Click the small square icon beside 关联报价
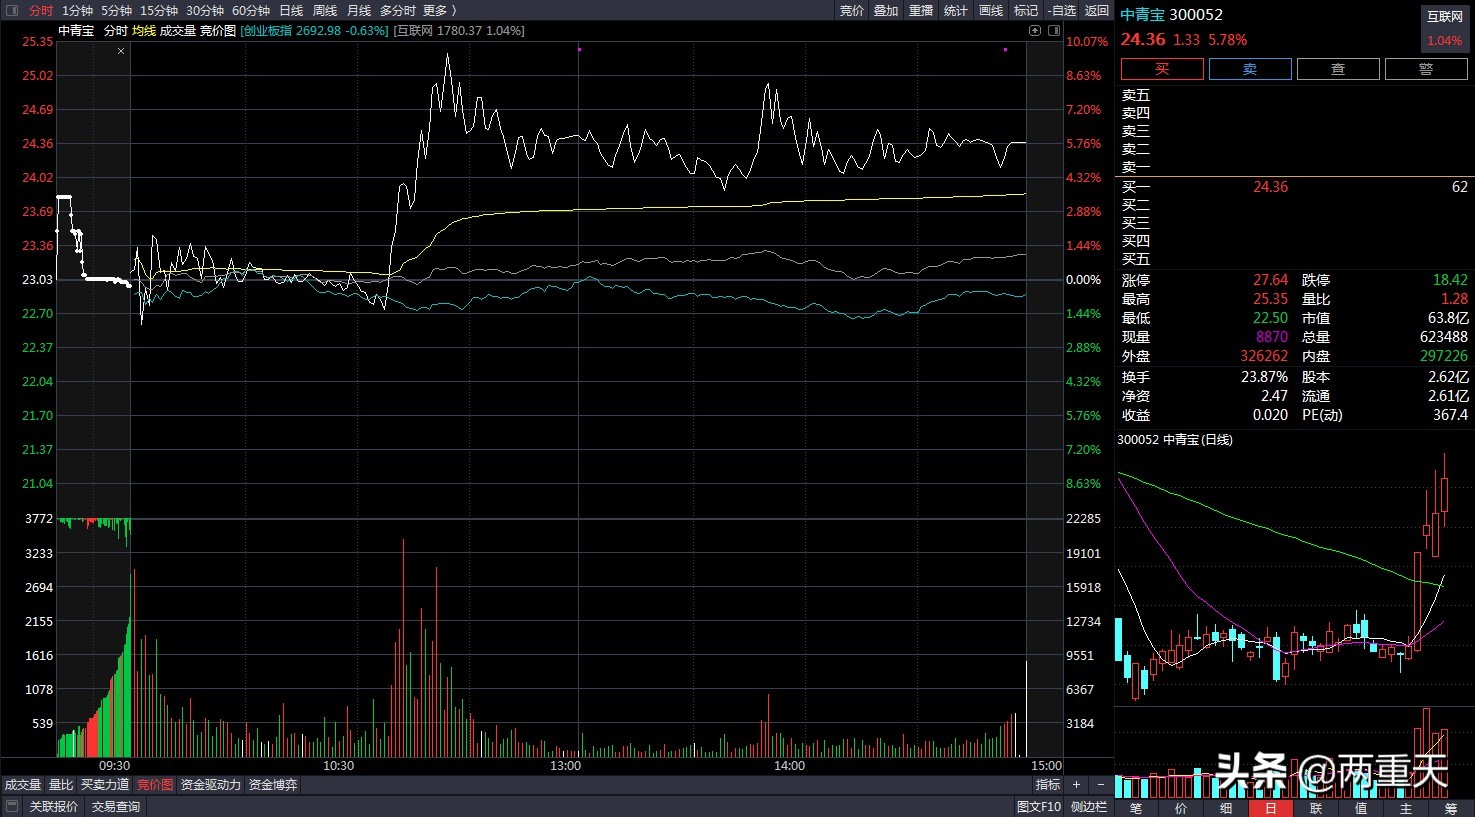This screenshot has width=1475, height=817. coord(12,806)
